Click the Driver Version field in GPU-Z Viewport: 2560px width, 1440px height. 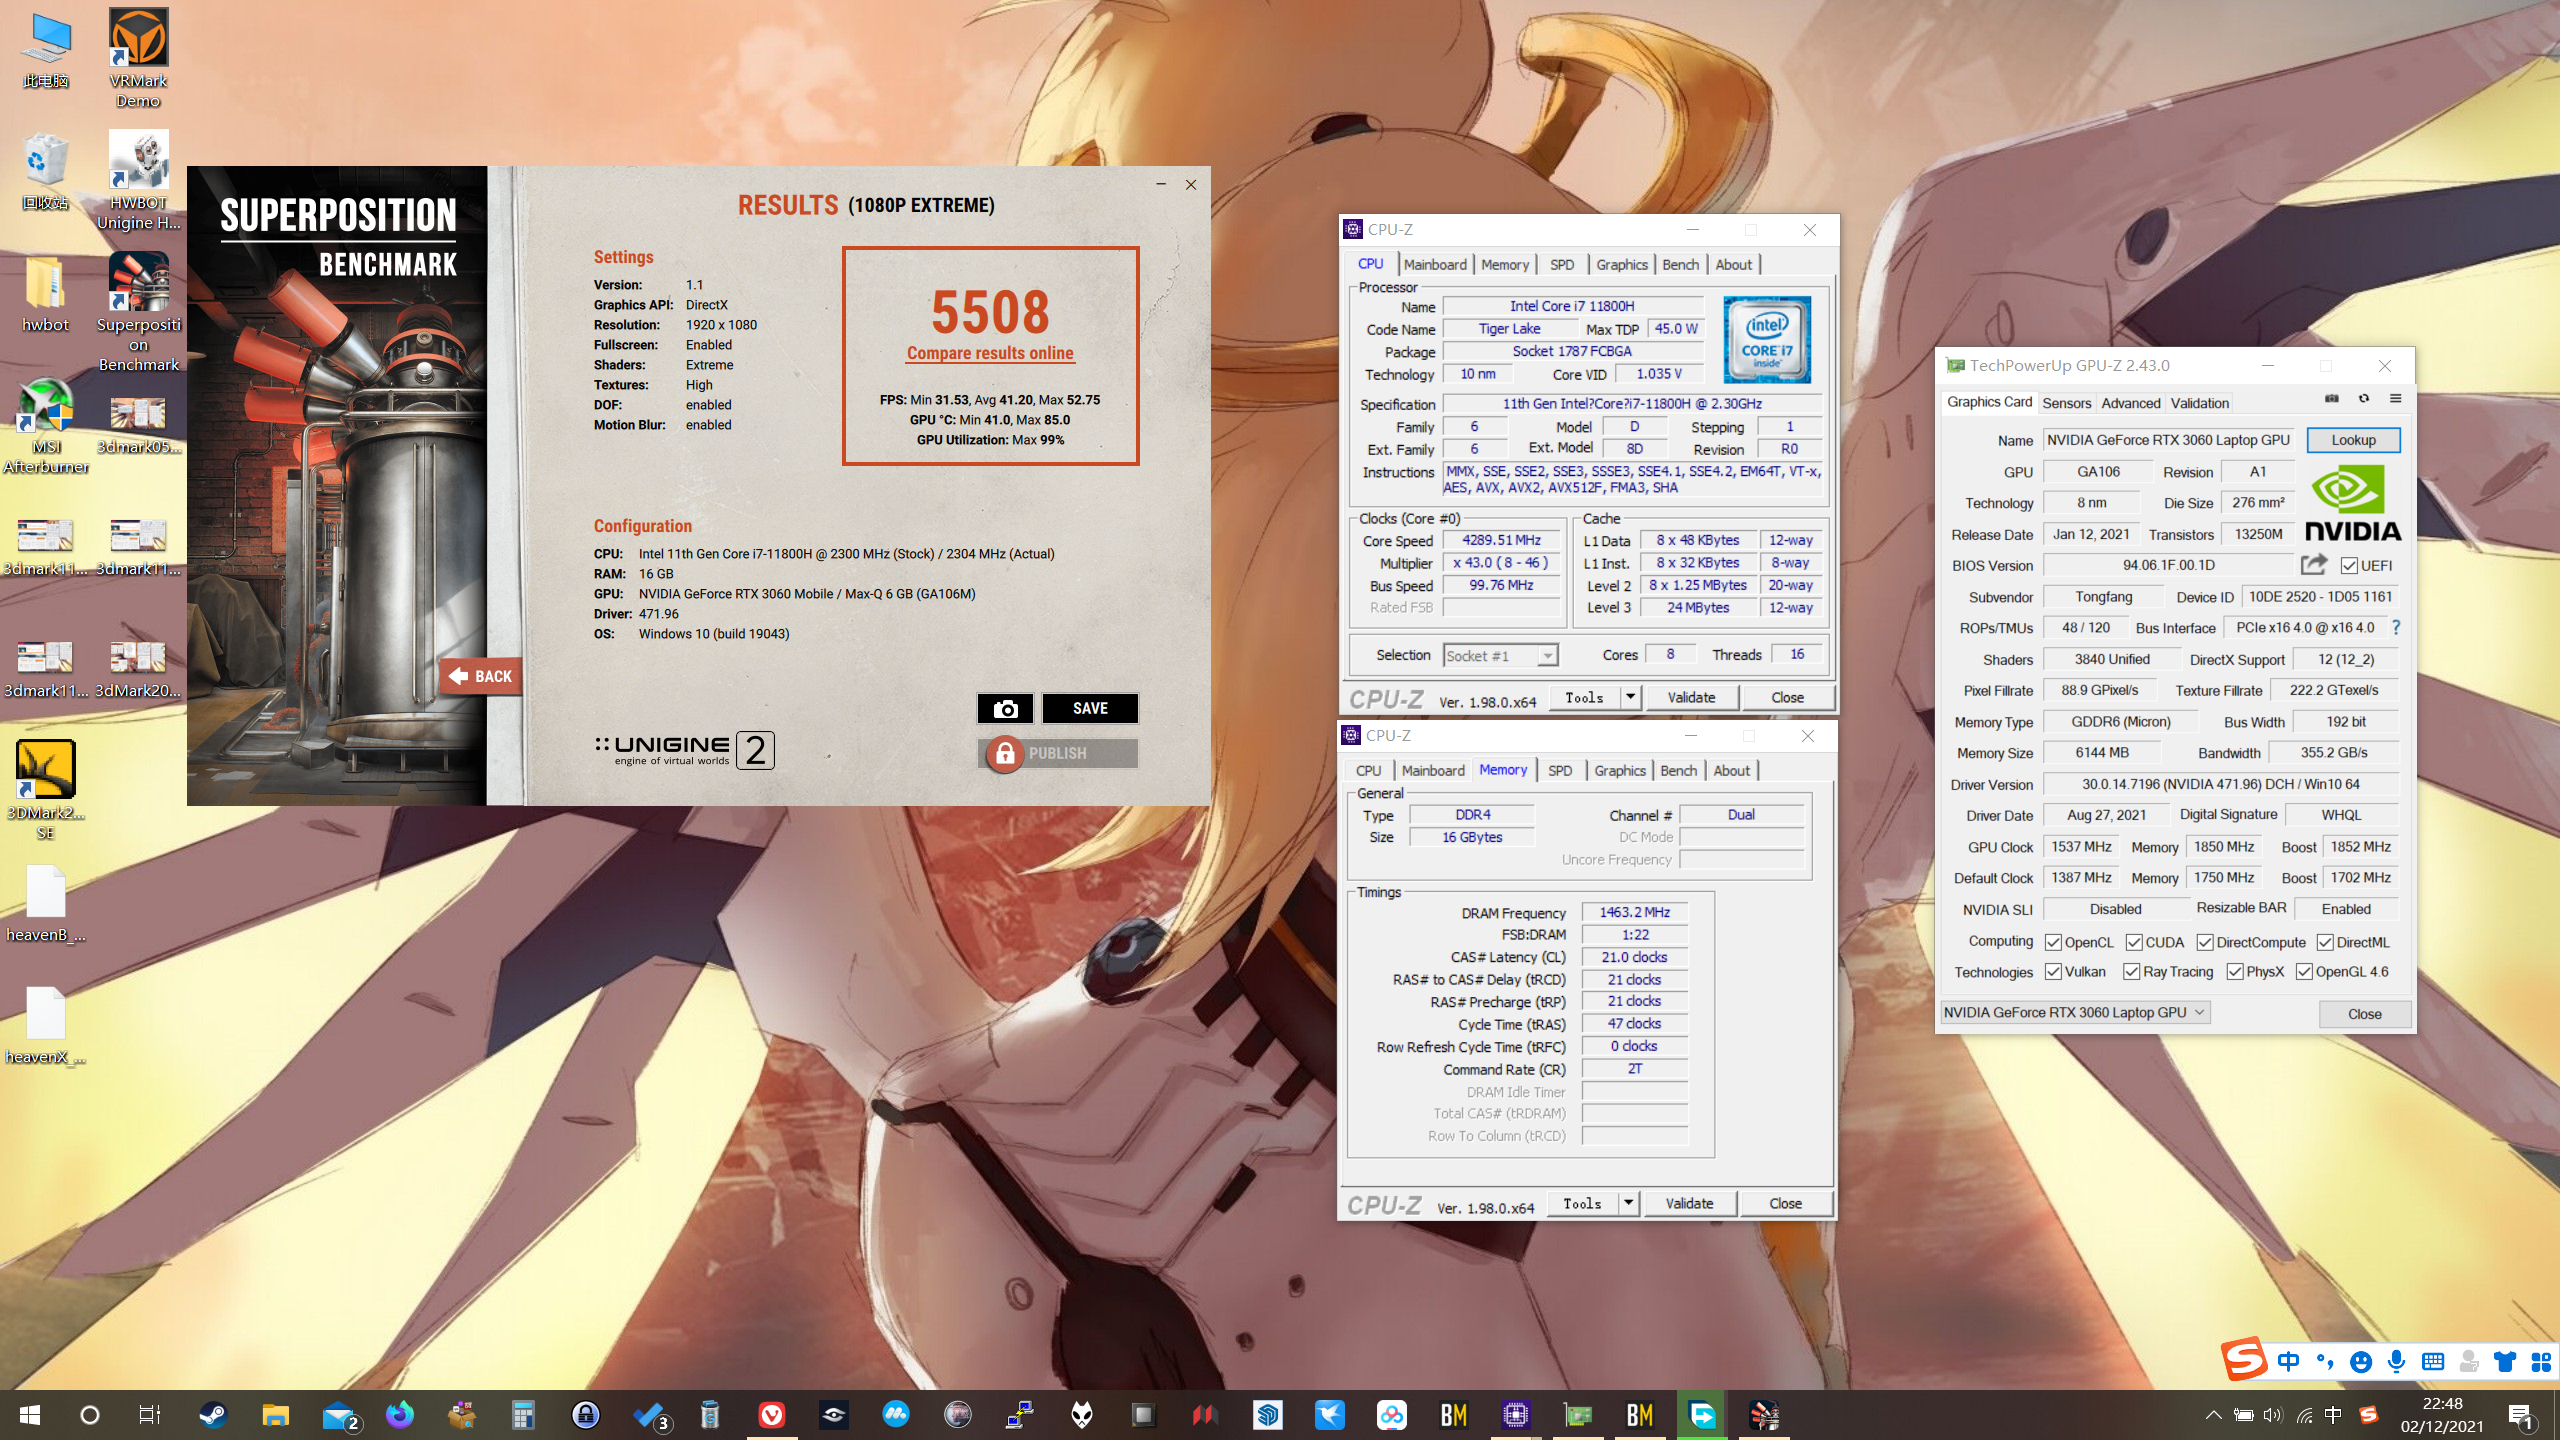(x=2220, y=784)
